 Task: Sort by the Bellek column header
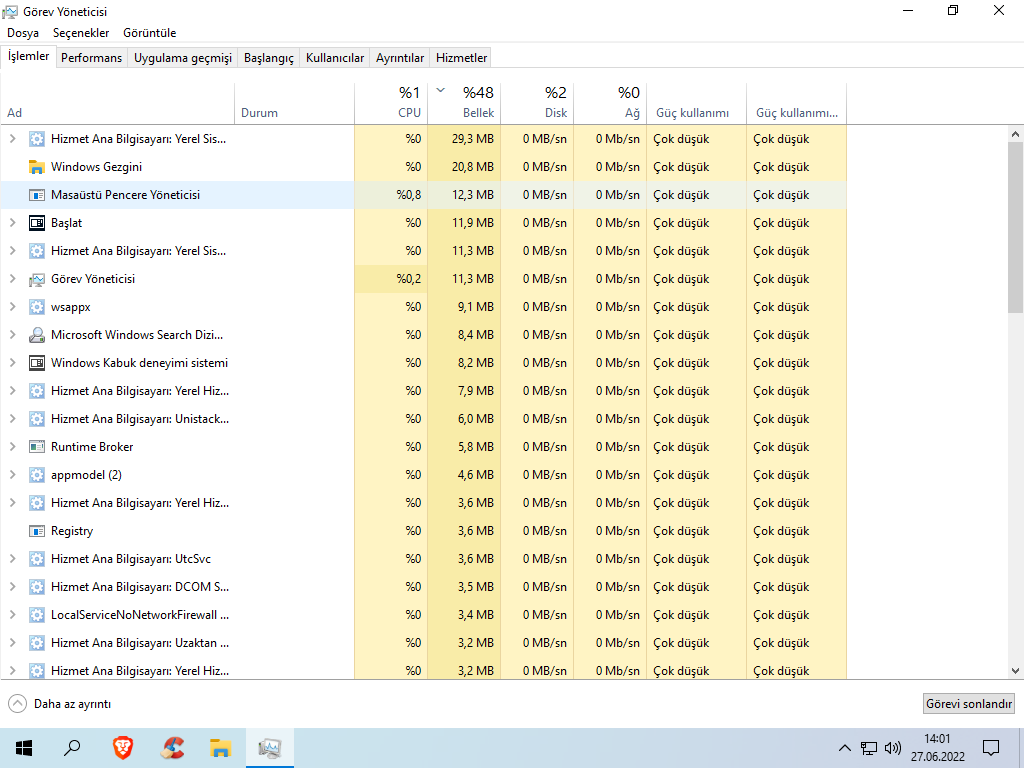tap(464, 103)
